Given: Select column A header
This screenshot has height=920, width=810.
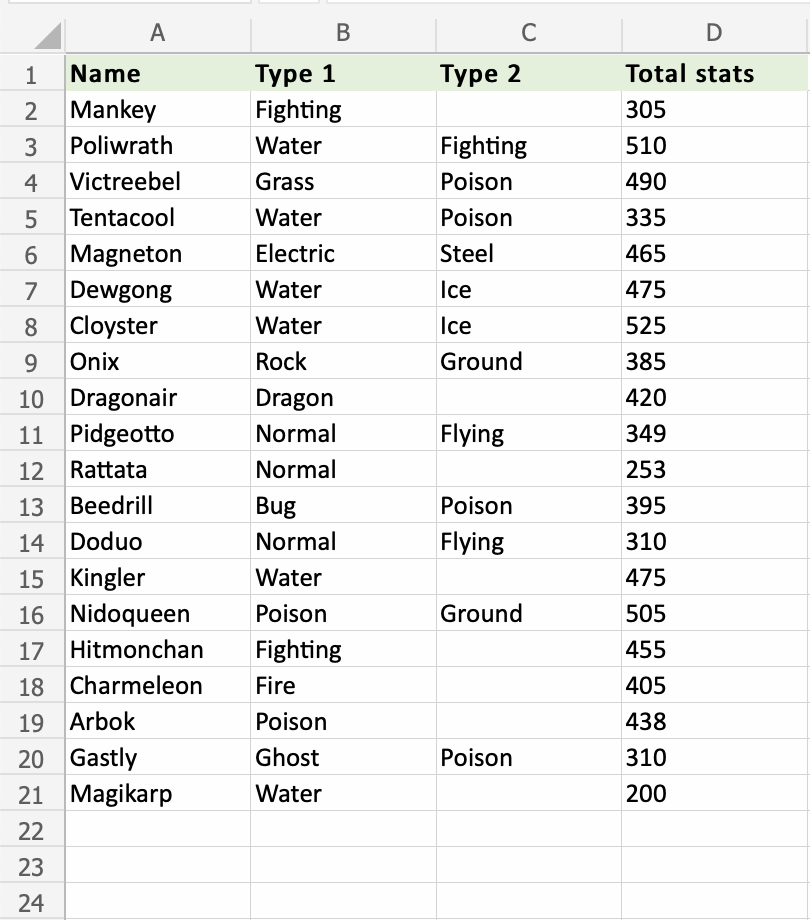Looking at the screenshot, I should (157, 33).
